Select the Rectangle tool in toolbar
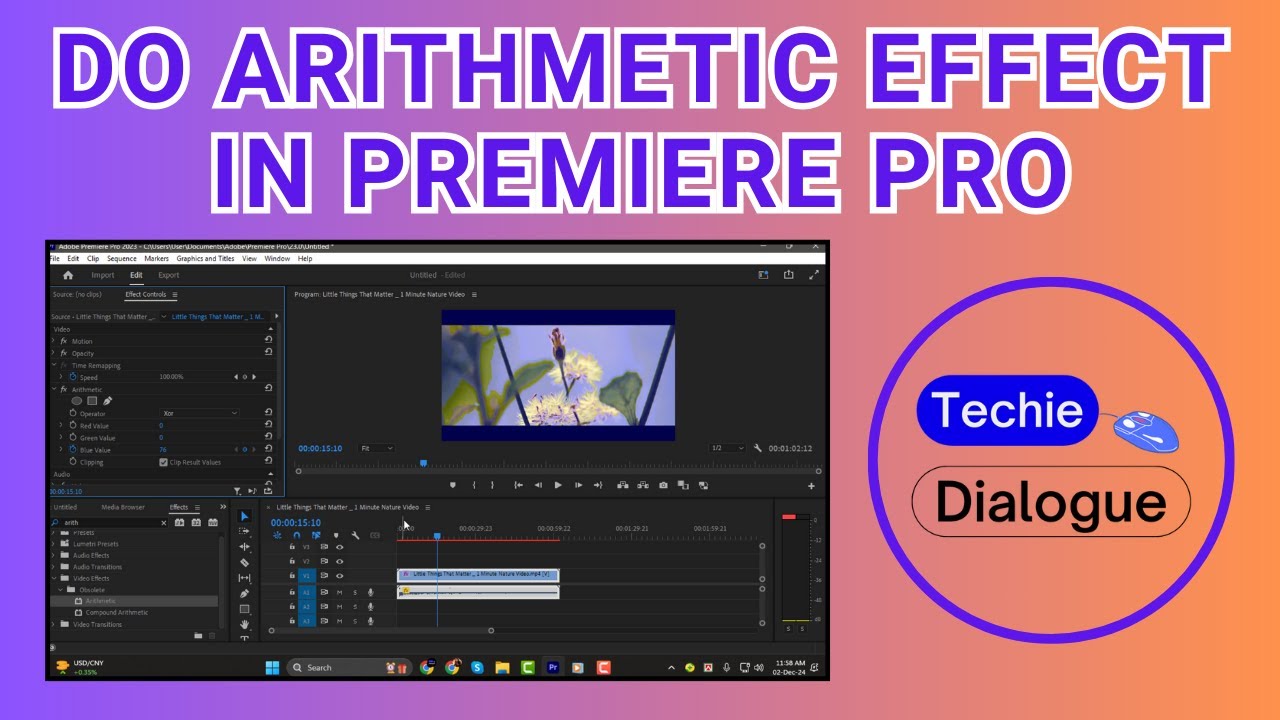 [x=245, y=609]
